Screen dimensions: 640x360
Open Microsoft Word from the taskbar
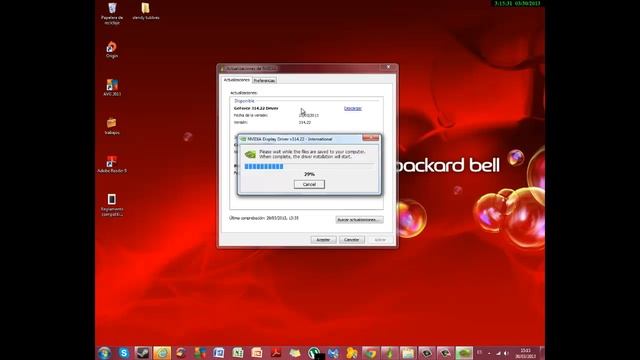coord(219,353)
